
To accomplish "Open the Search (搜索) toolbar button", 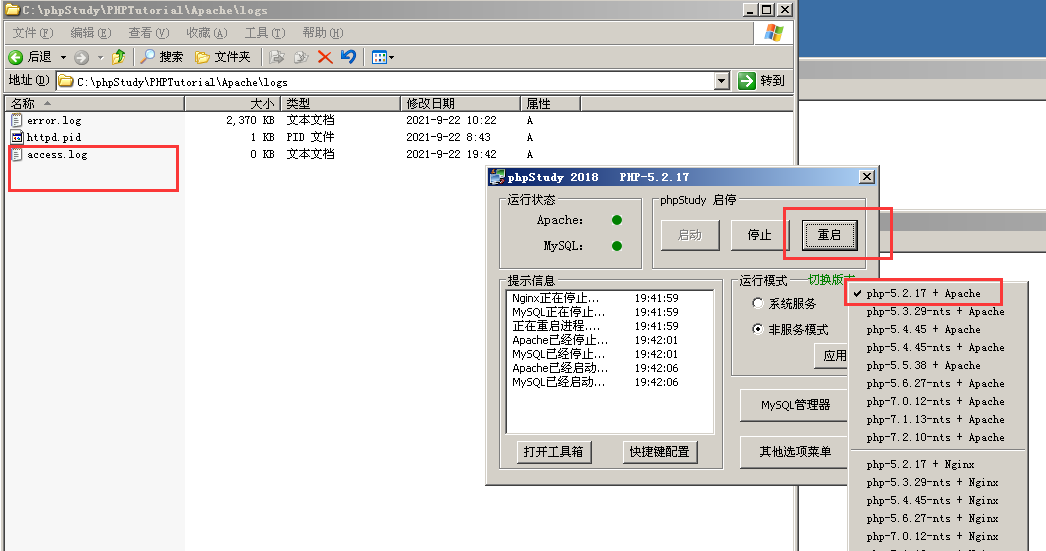I will tap(161, 57).
